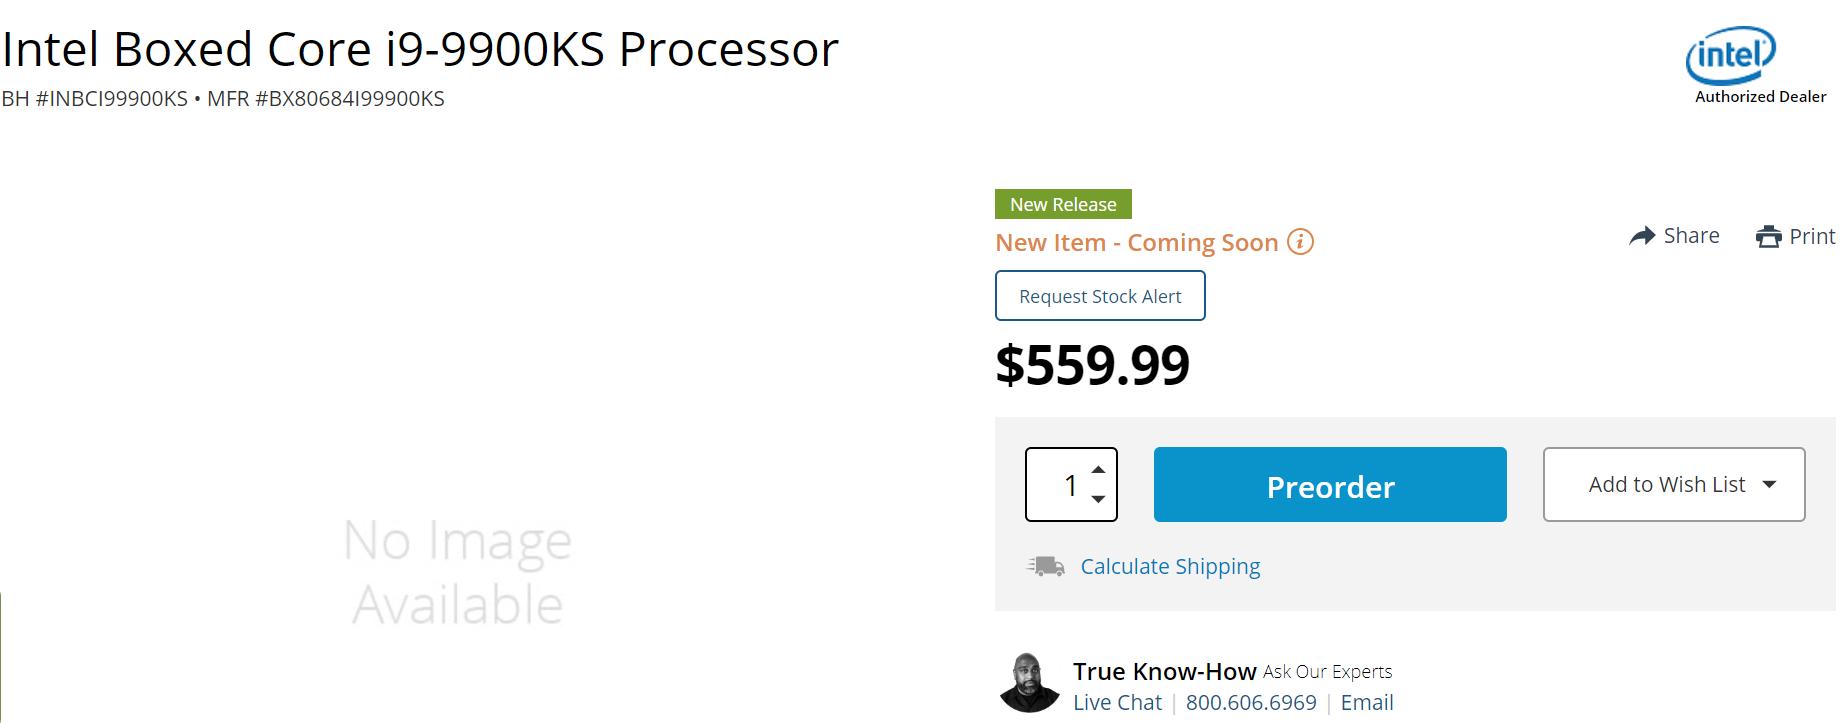Screen dimensions: 1844x723
Task: Click the shipping truck icon
Action: pyautogui.click(x=1046, y=567)
